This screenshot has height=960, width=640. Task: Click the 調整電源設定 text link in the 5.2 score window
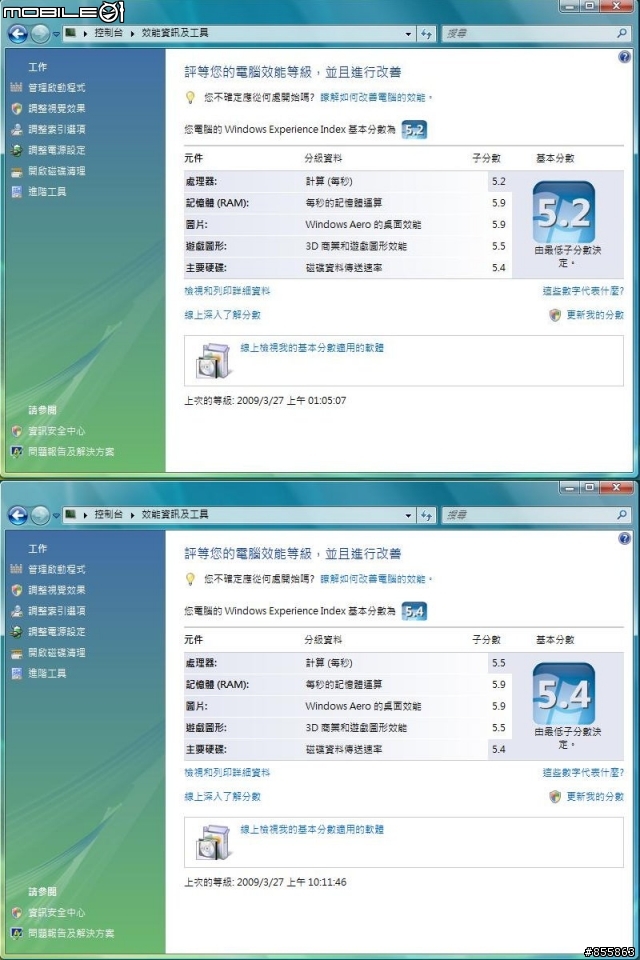[57, 150]
